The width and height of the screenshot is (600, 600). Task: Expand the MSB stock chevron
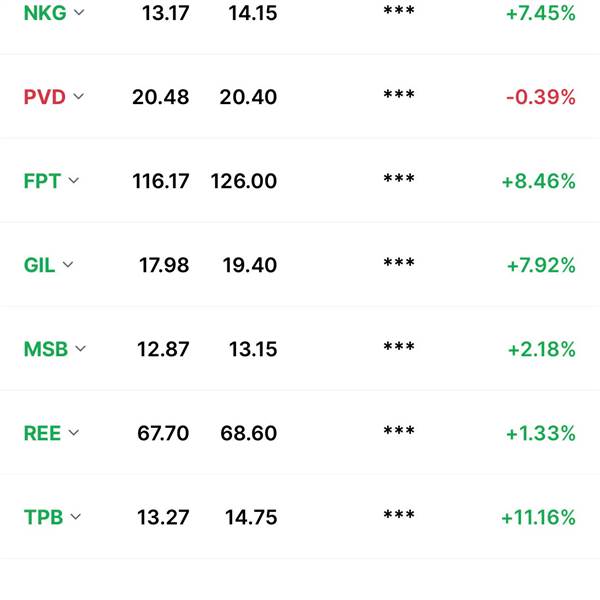click(80, 349)
